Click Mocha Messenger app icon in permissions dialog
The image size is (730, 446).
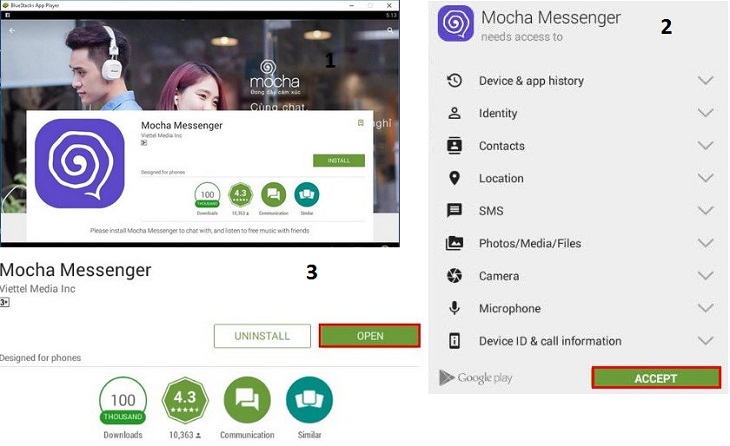coord(456,23)
